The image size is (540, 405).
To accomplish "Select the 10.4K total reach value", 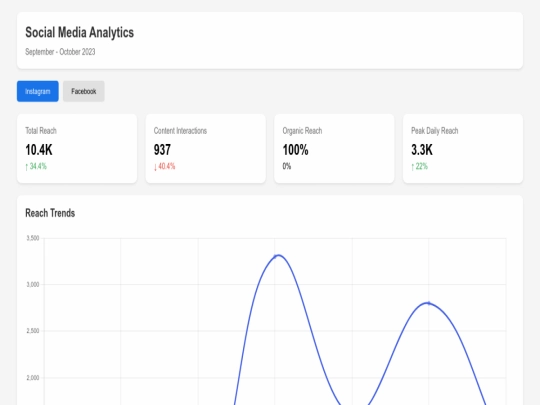I will (x=39, y=150).
